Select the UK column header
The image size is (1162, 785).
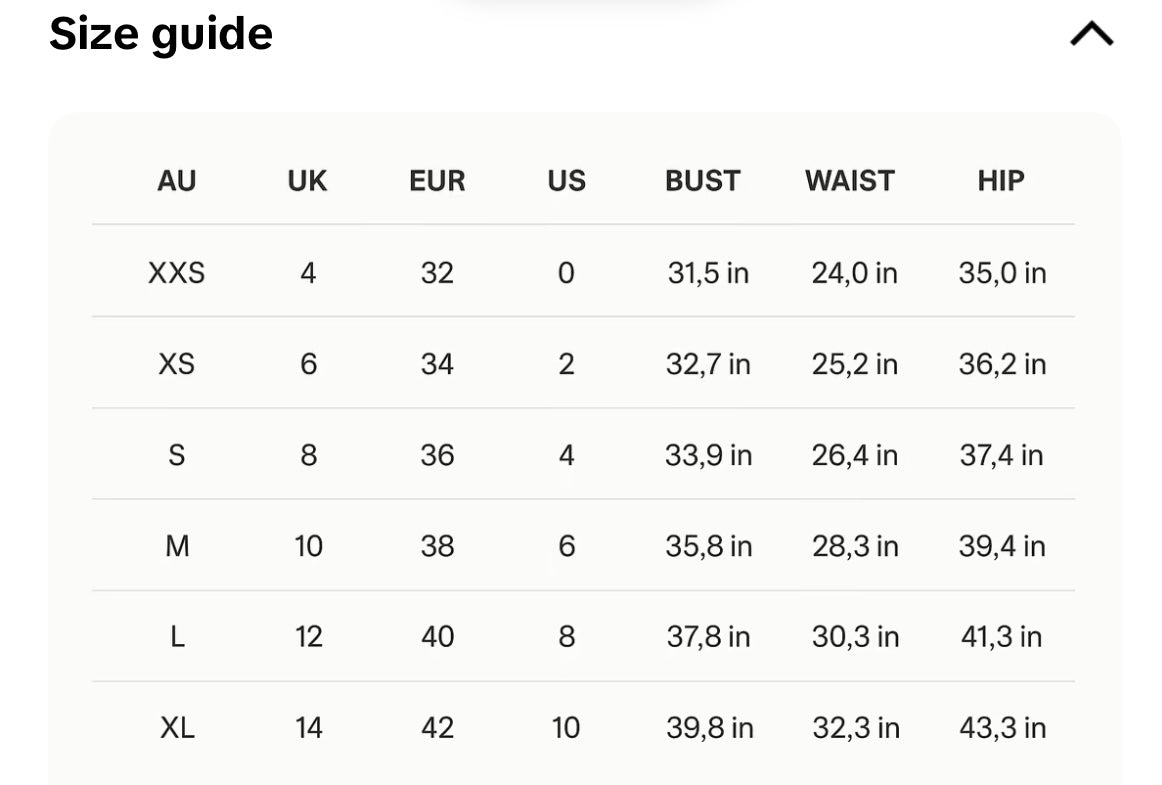[308, 181]
